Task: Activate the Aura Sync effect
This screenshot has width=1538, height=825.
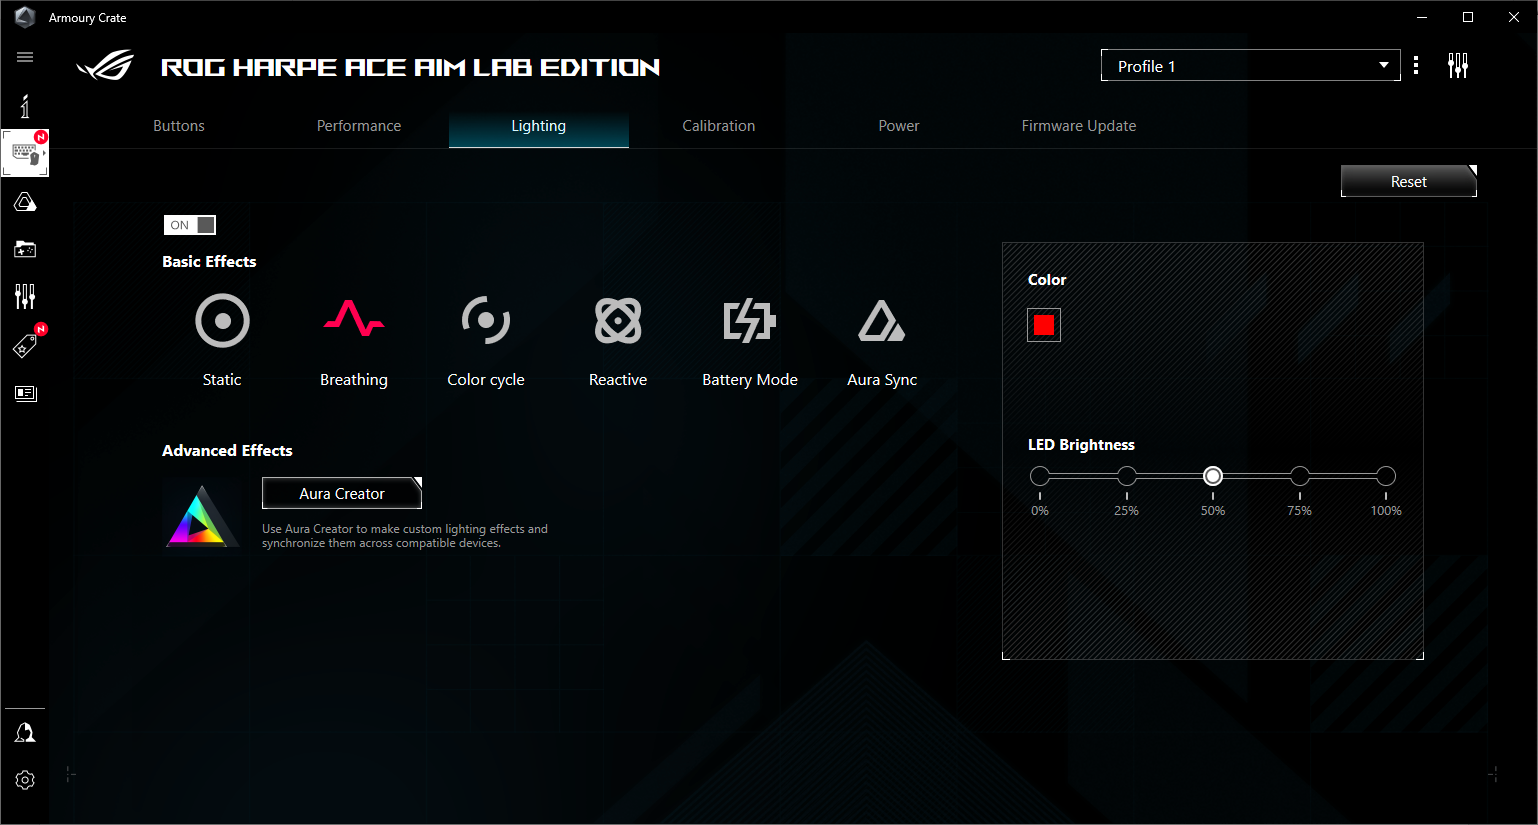Action: click(x=882, y=340)
